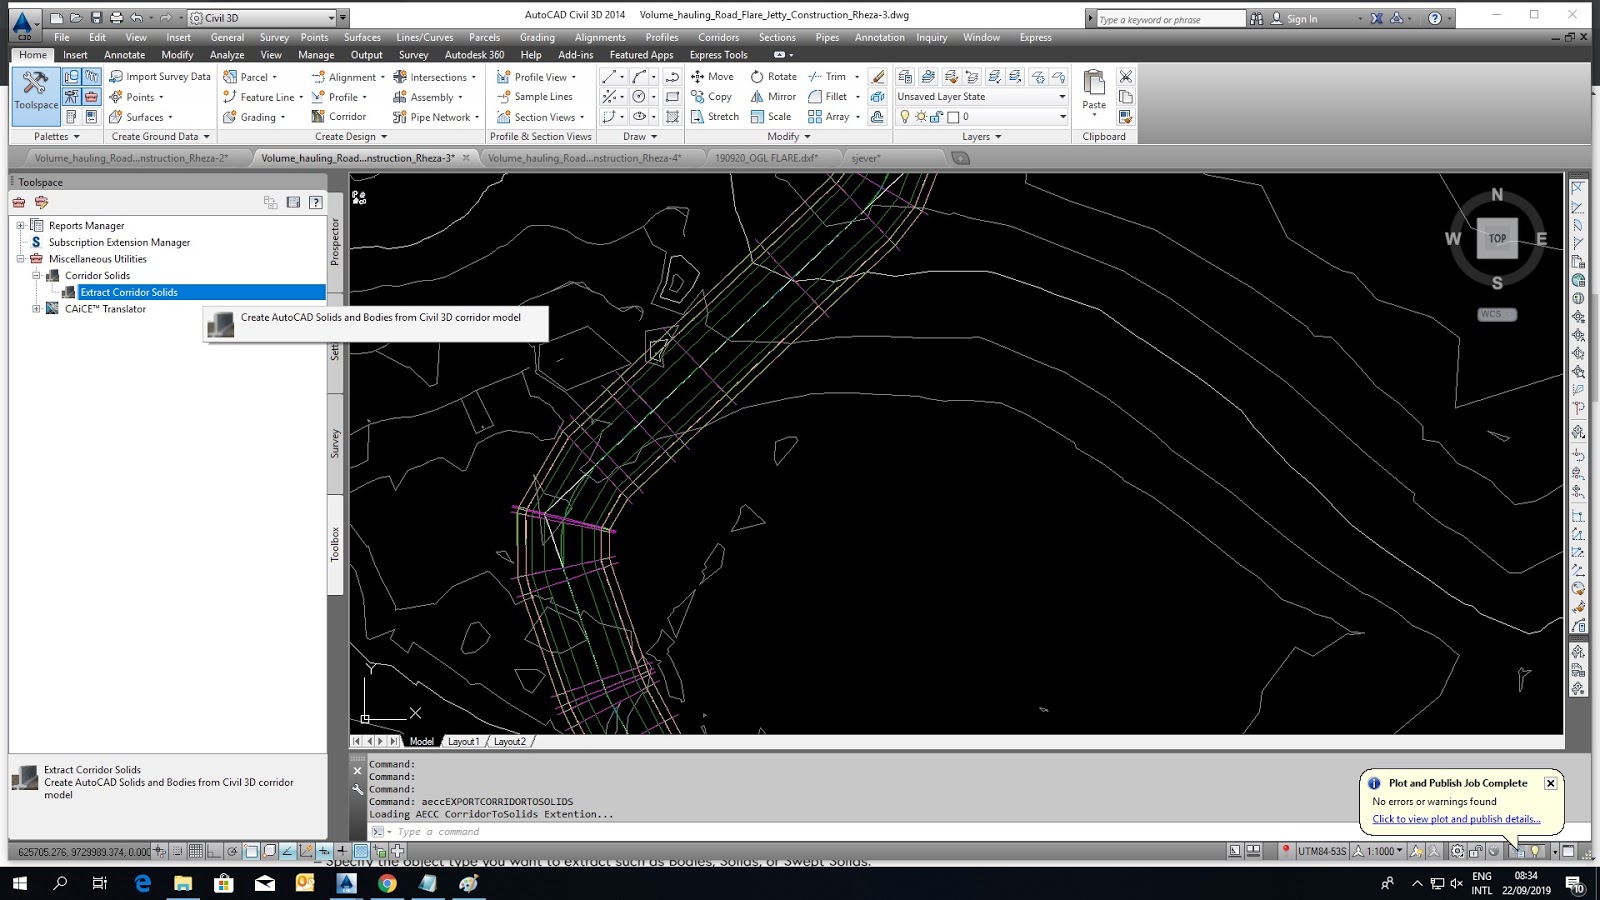
Task: Open the Unsaved Layer State dropdown
Action: pyautogui.click(x=1061, y=97)
